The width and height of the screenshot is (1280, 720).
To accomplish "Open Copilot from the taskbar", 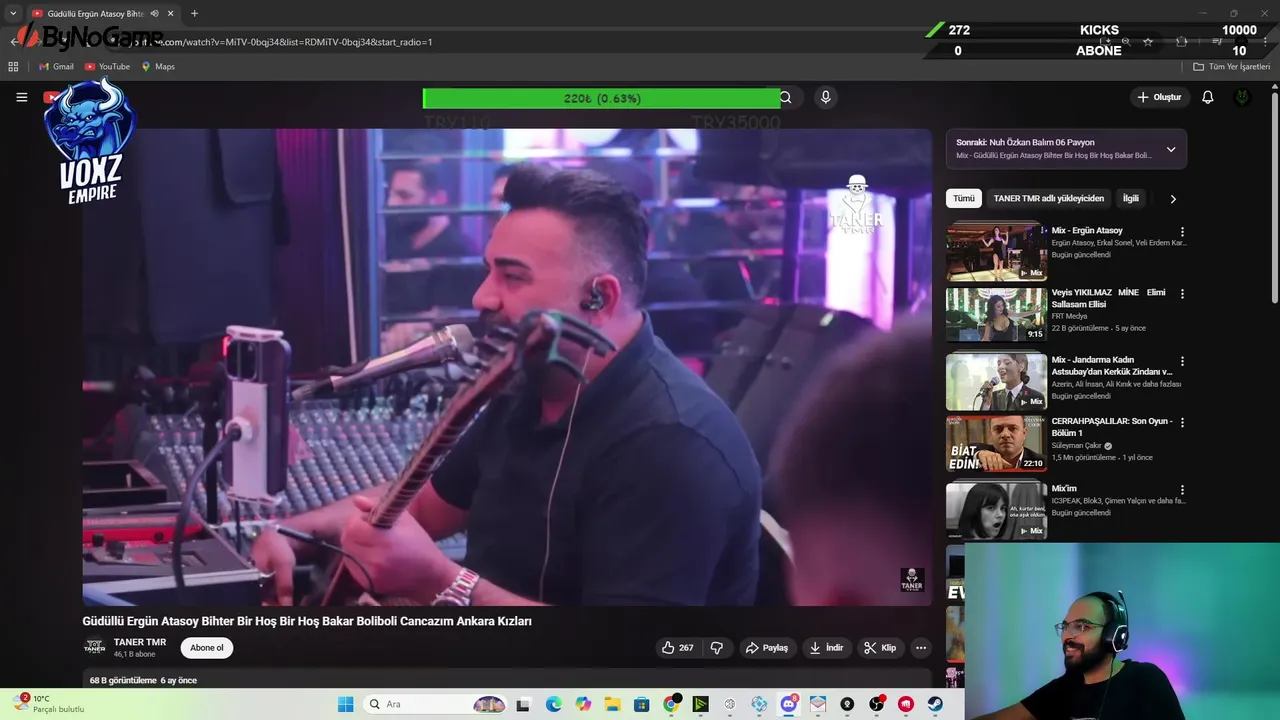I will point(583,704).
